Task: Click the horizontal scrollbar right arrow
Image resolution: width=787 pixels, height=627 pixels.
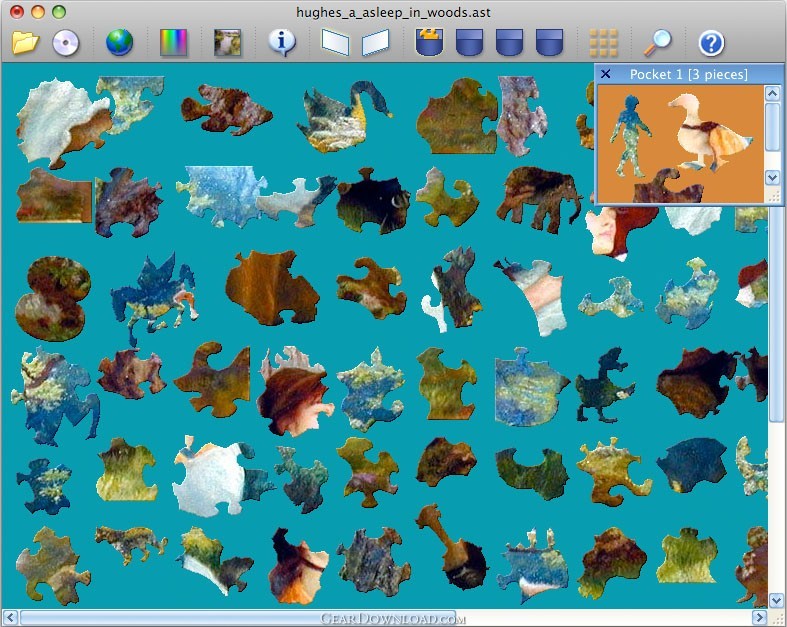Action: (759, 617)
